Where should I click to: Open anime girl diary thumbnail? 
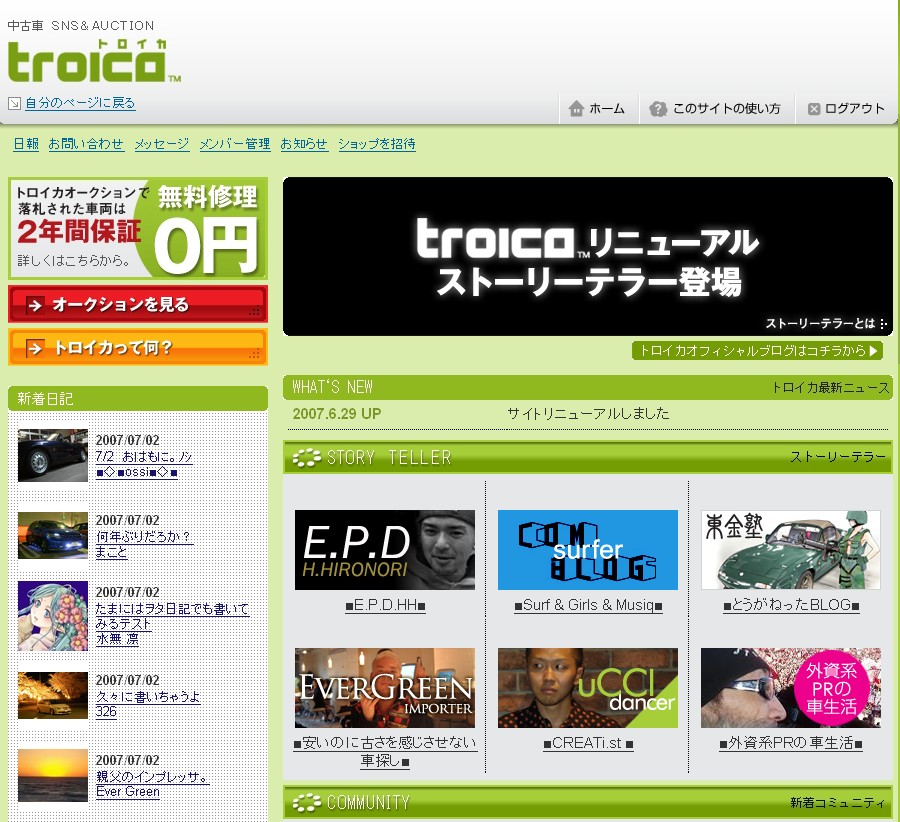53,616
